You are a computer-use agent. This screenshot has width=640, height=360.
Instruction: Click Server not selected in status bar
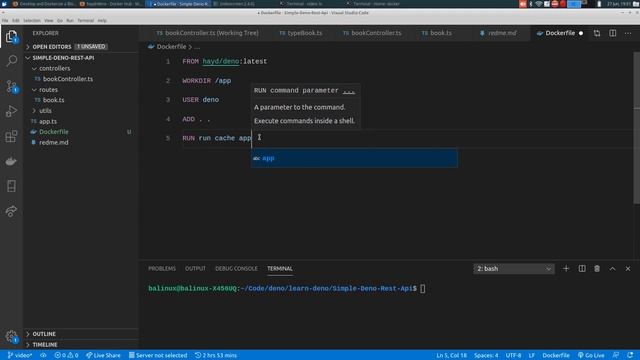[x=158, y=355]
